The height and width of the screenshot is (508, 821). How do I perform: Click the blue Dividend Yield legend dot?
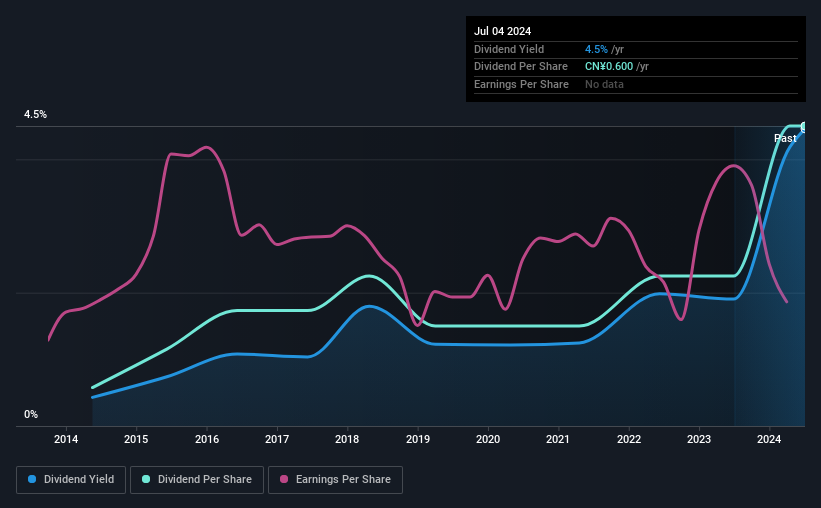tap(32, 479)
